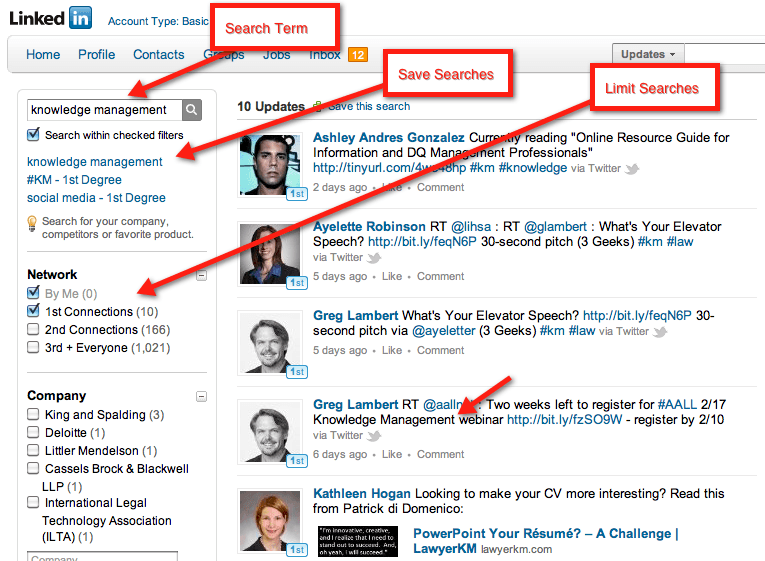The width and height of the screenshot is (765, 561).
Task: Click Twitter bird in Greg's AALL webinar update
Action: point(374,436)
